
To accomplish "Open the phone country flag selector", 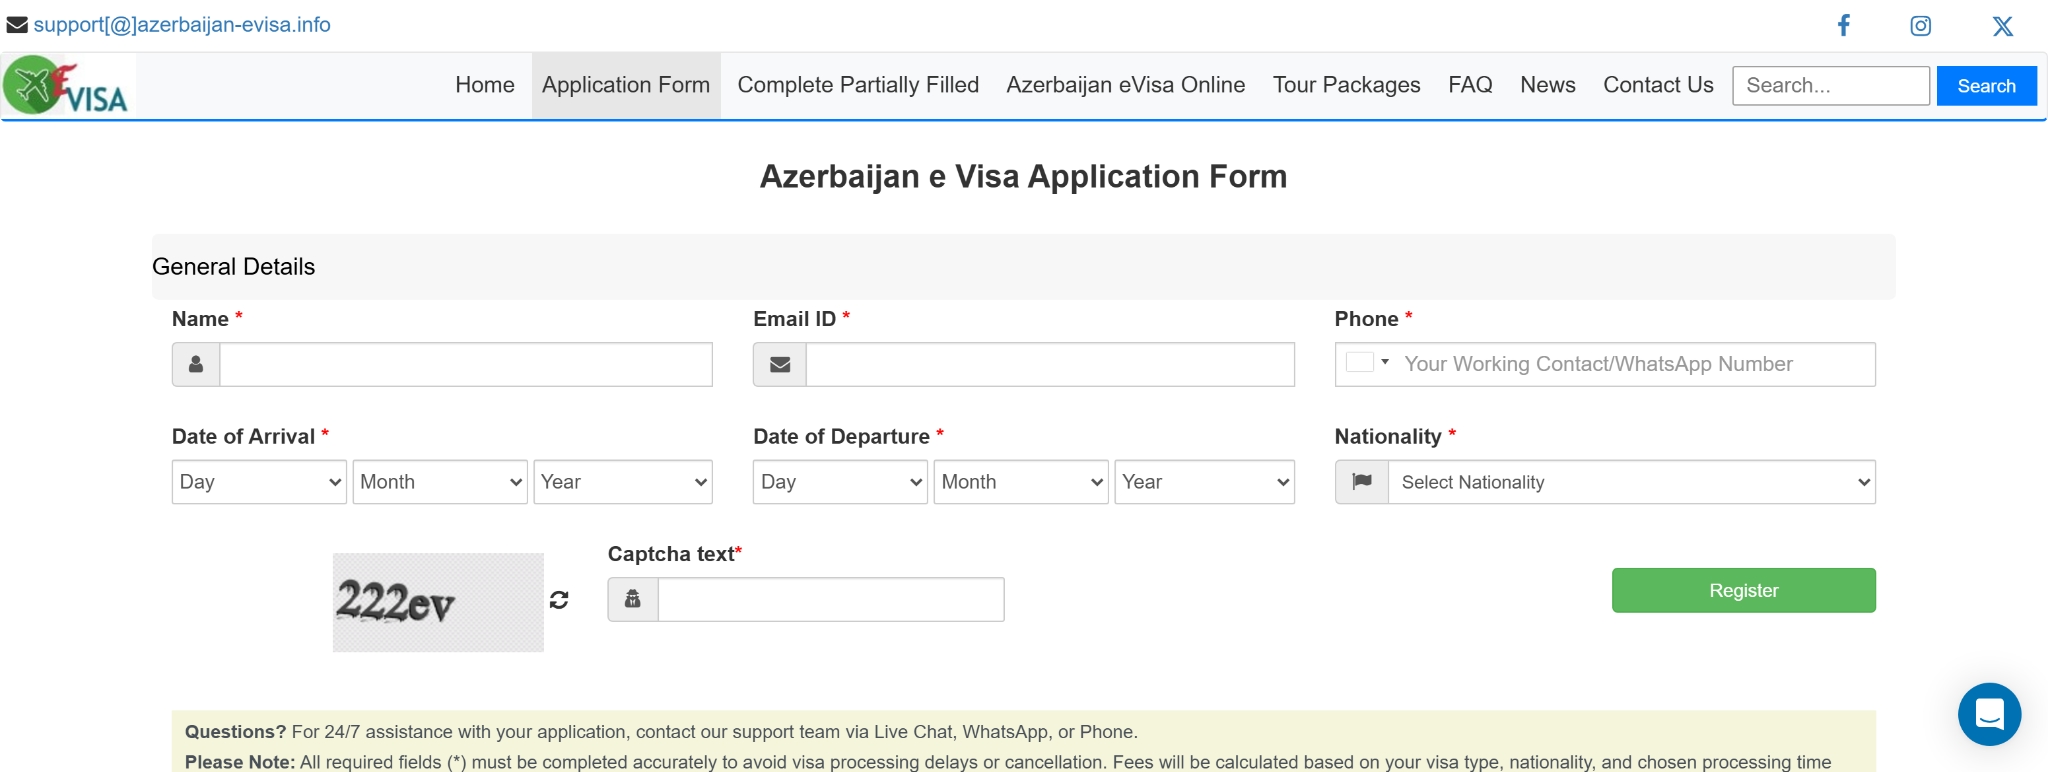I will point(1367,363).
